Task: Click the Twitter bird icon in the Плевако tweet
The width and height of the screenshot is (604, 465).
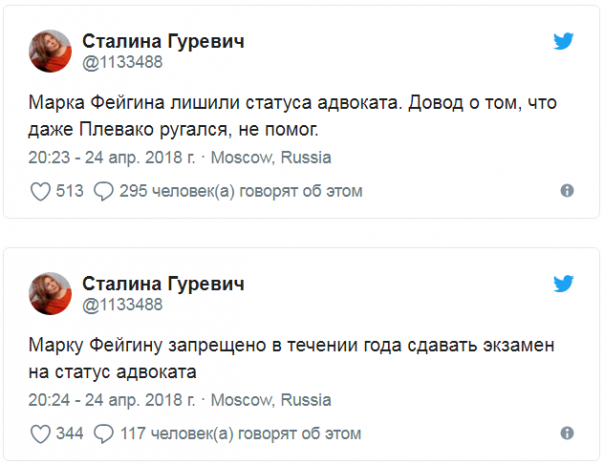Action: pyautogui.click(x=564, y=42)
